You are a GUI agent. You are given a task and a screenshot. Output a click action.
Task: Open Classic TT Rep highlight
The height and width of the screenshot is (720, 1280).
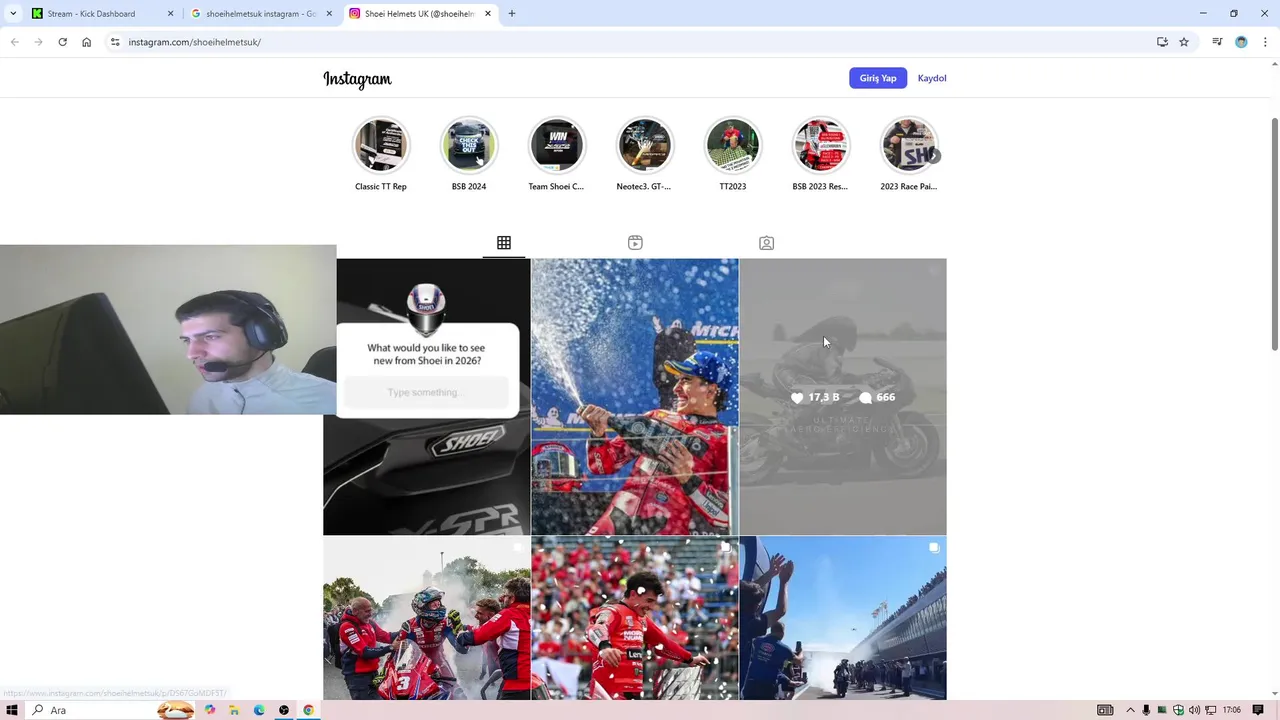coord(381,146)
